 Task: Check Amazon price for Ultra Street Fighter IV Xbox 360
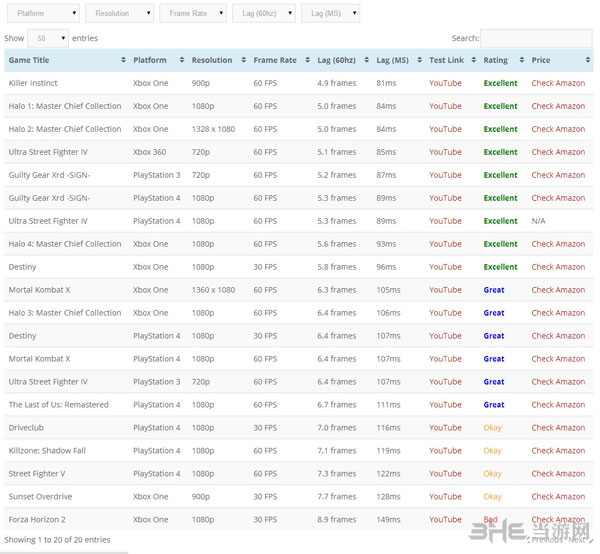pyautogui.click(x=558, y=152)
